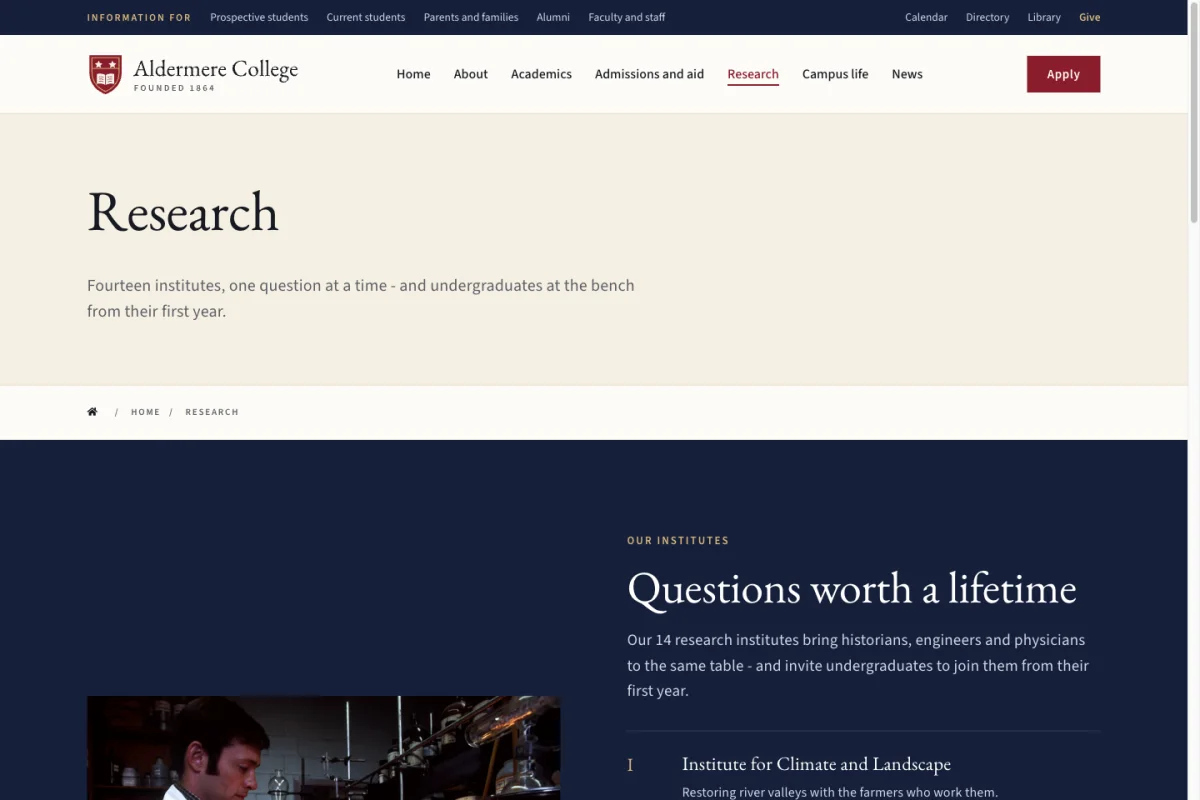Screen dimensions: 1200x800
Task: Go to Parents and families
Action: [x=471, y=17]
